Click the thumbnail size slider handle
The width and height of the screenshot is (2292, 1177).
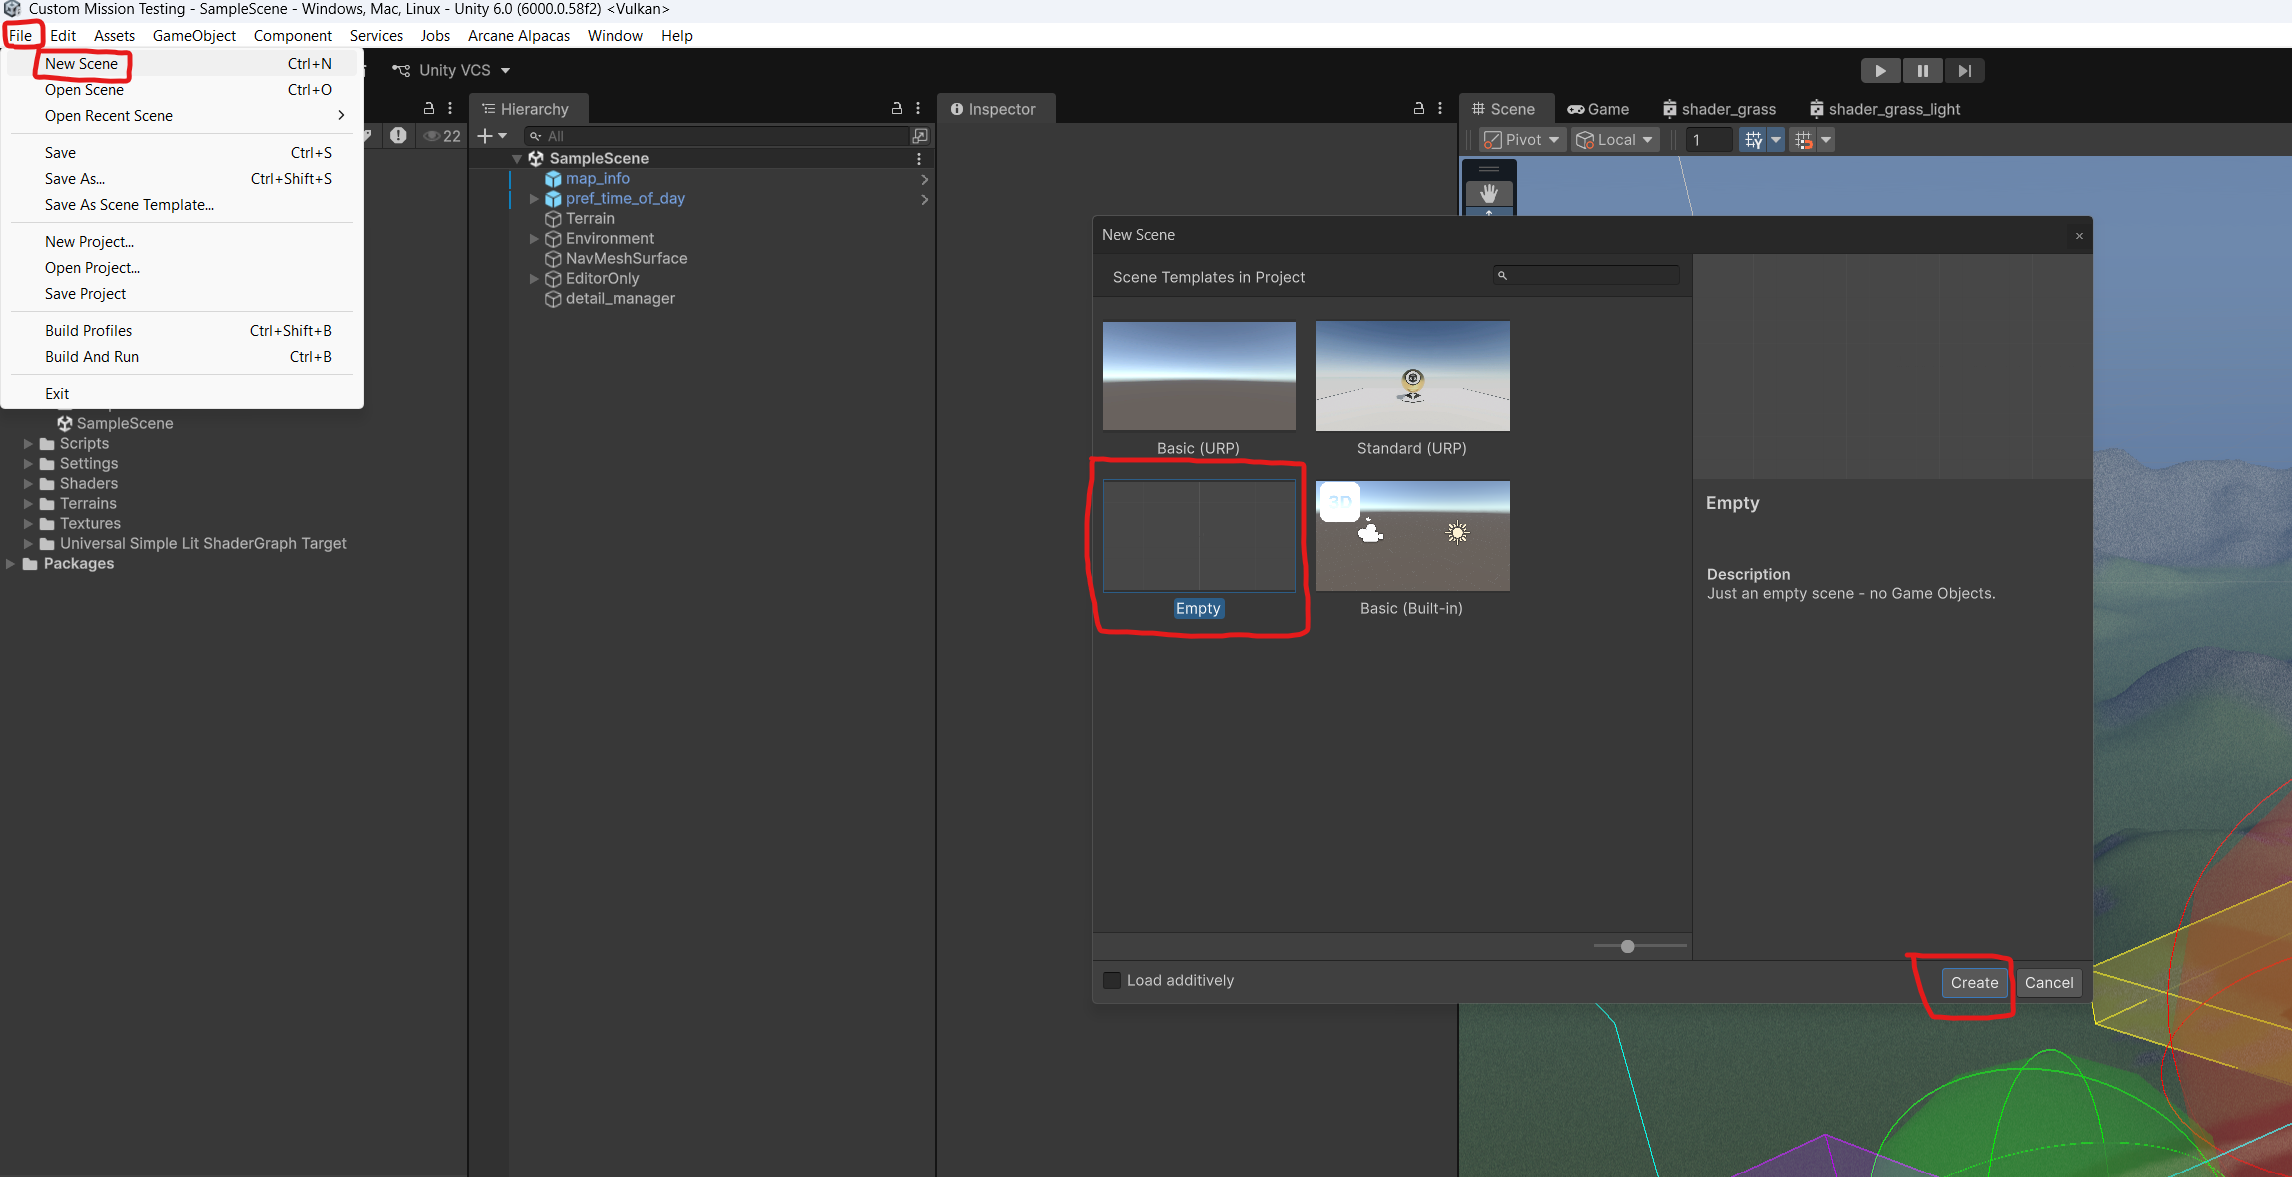1627,946
